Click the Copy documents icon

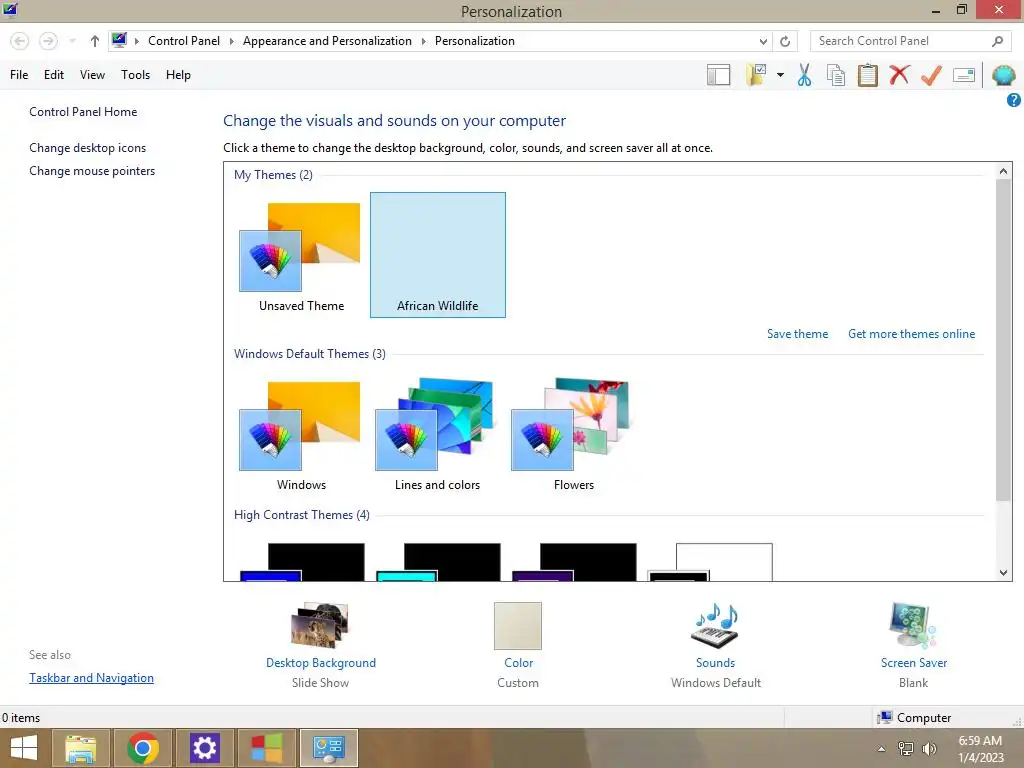point(836,75)
